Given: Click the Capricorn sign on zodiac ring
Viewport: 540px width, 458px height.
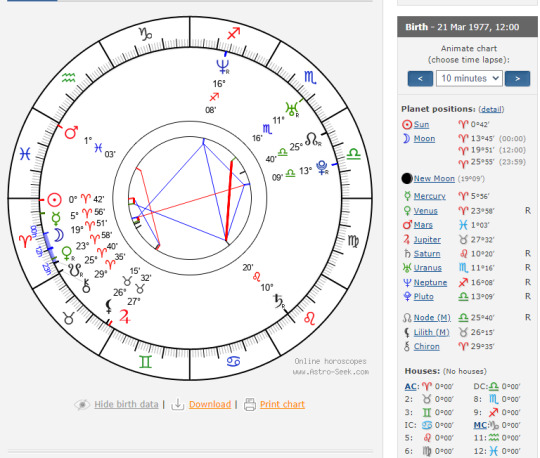Looking at the screenshot, I should click(x=145, y=34).
